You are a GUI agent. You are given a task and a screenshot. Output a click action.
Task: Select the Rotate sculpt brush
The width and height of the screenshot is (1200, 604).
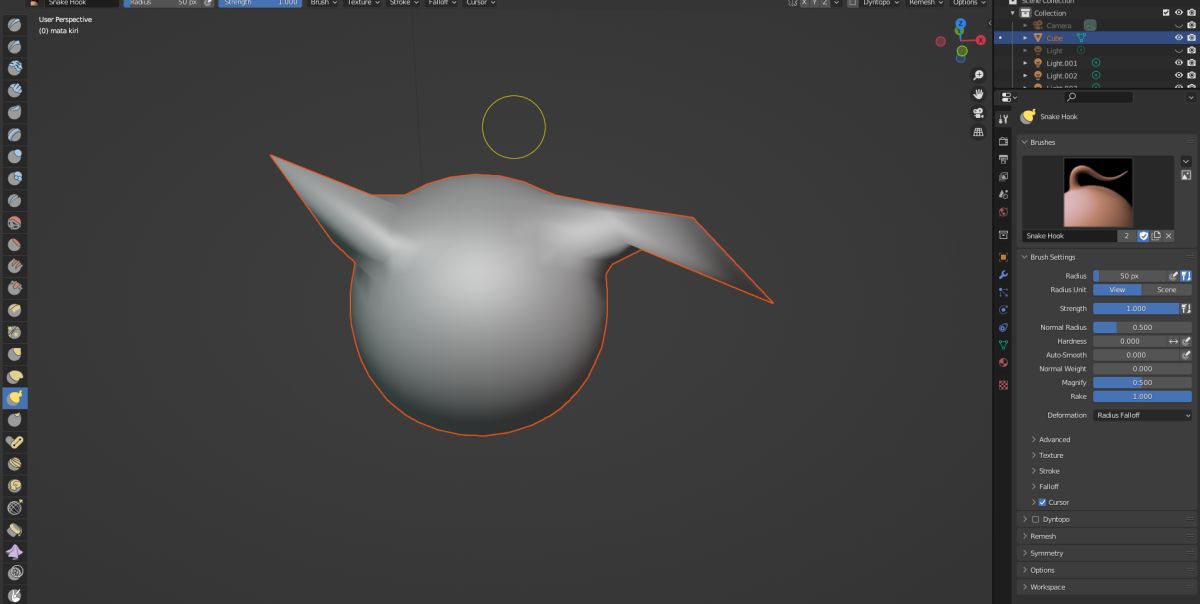pos(15,486)
